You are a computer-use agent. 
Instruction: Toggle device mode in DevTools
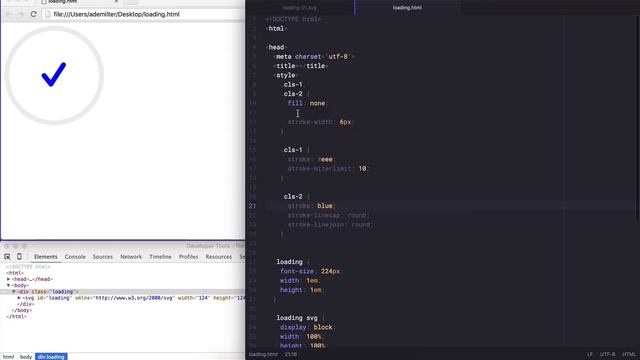click(x=19, y=257)
